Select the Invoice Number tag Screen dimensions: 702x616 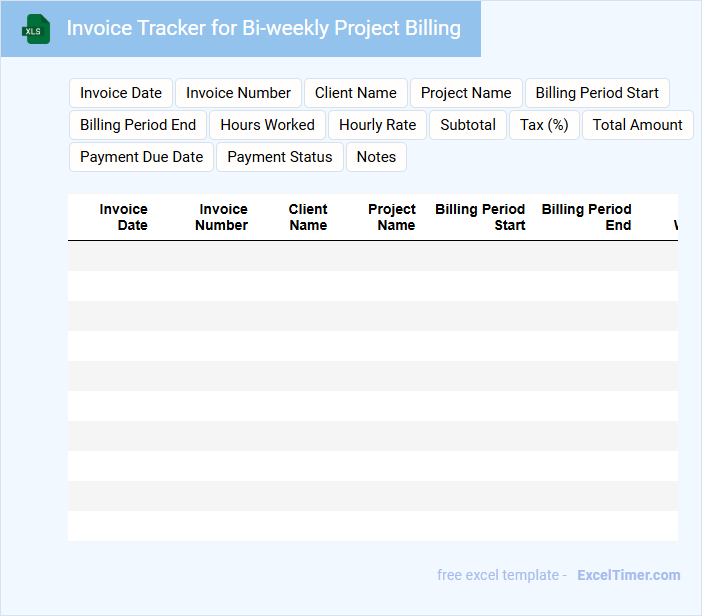pos(238,93)
